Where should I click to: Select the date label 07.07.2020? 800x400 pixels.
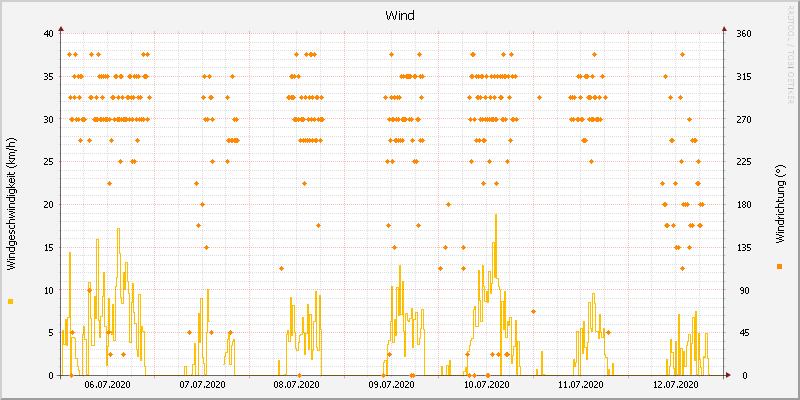pos(203,384)
